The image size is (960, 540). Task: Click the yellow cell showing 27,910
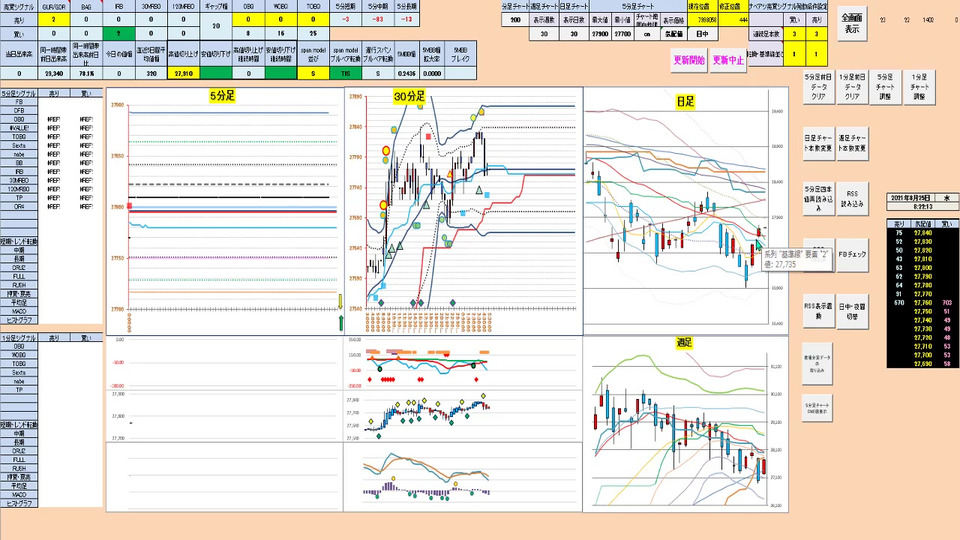click(184, 73)
